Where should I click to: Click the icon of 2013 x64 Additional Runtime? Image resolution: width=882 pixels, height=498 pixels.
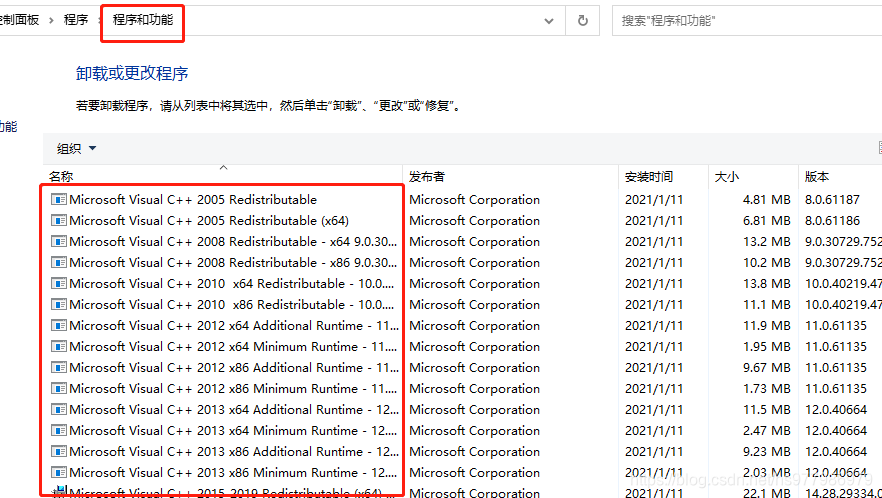click(x=58, y=410)
